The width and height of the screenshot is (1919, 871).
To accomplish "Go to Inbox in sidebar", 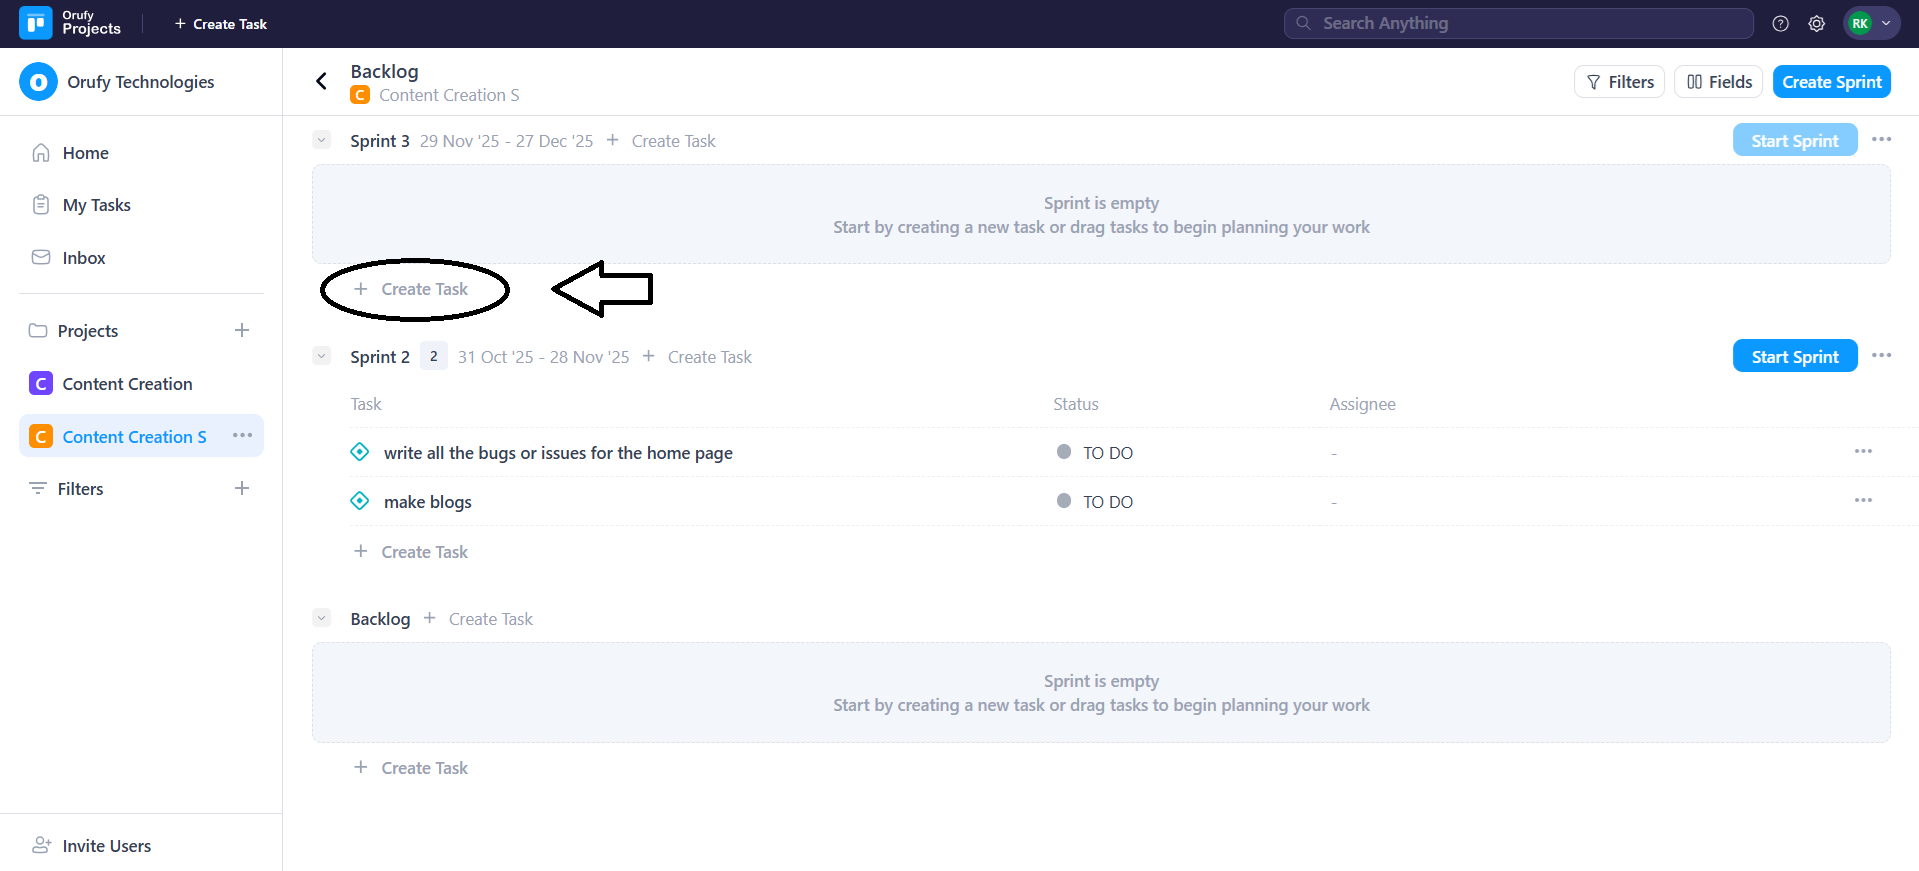I will (83, 258).
